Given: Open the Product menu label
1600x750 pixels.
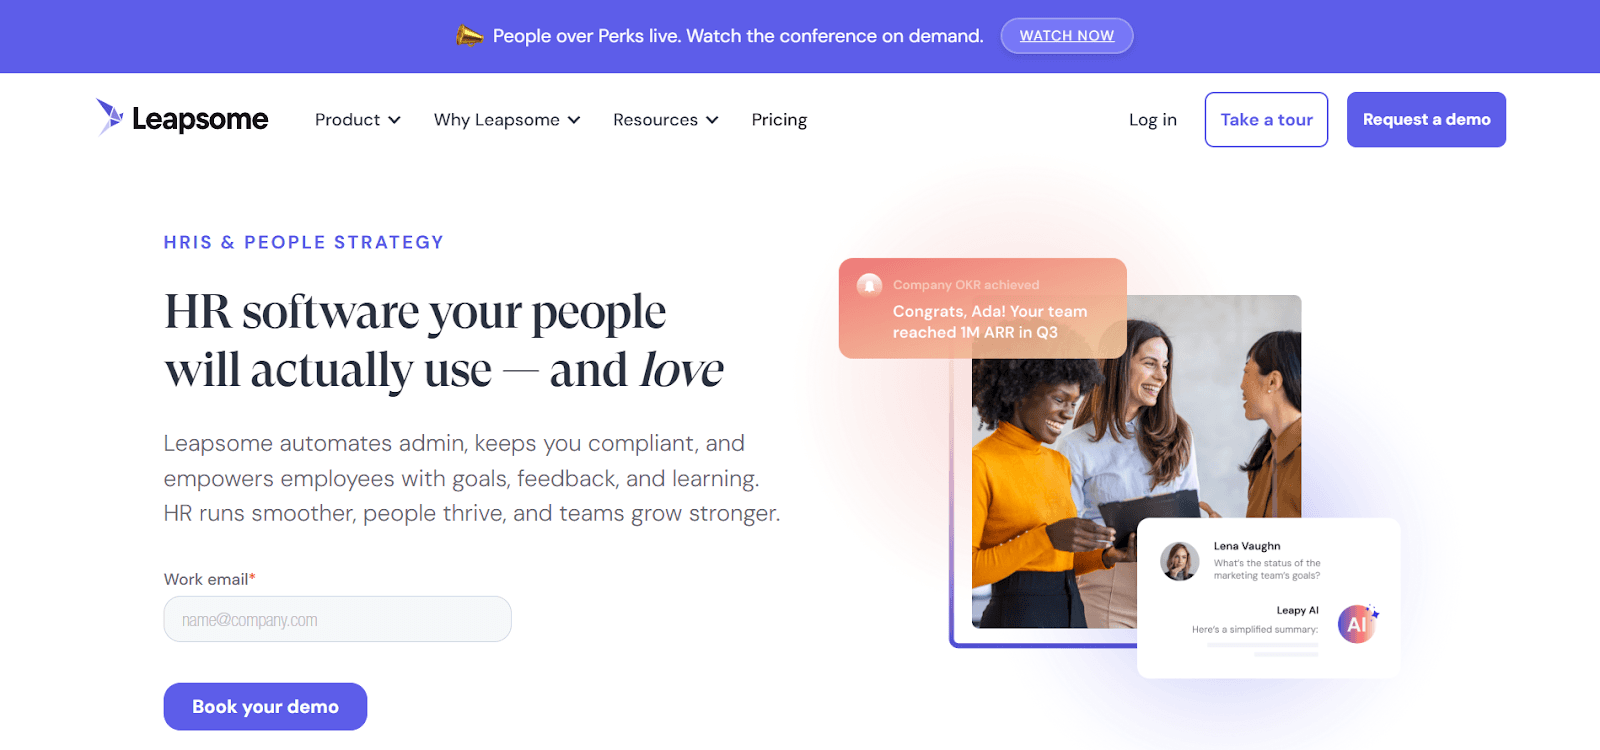Looking at the screenshot, I should [347, 120].
